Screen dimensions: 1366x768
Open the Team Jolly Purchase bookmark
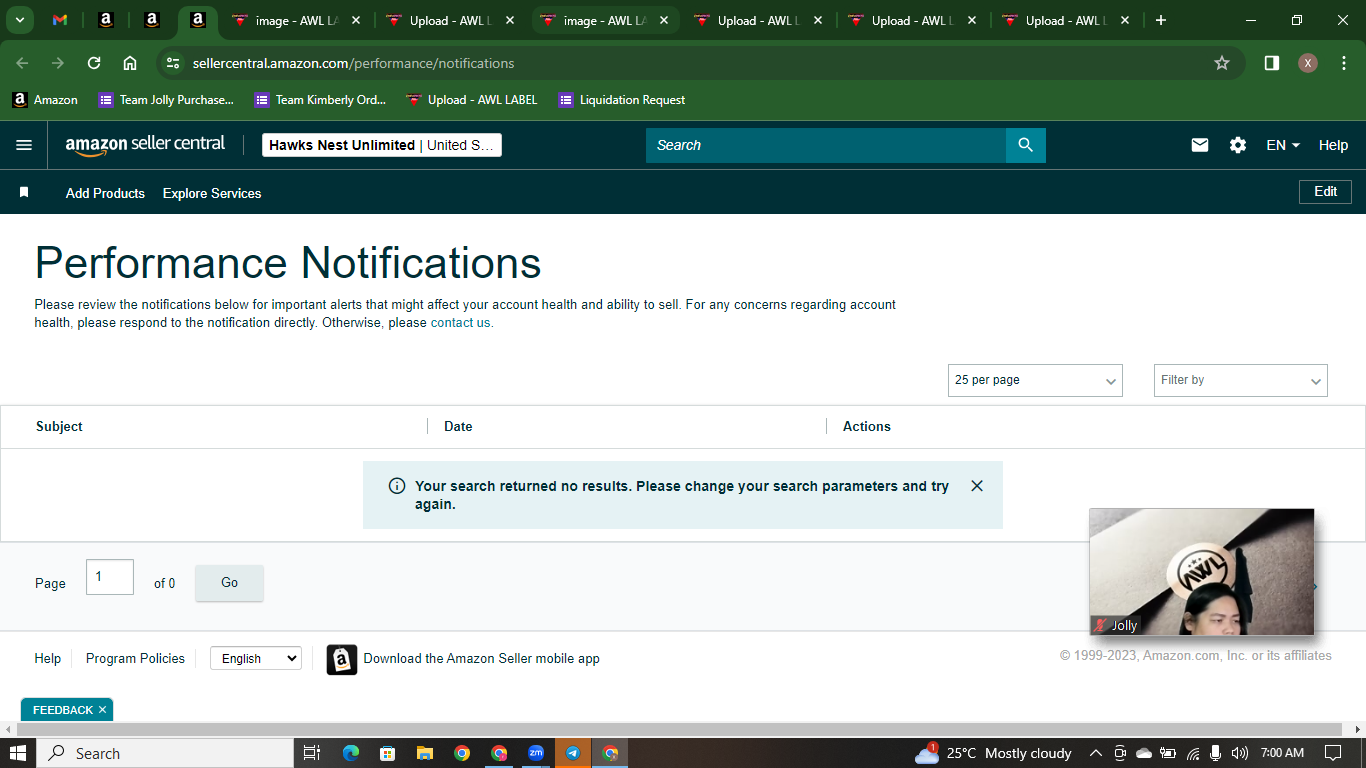pos(166,100)
